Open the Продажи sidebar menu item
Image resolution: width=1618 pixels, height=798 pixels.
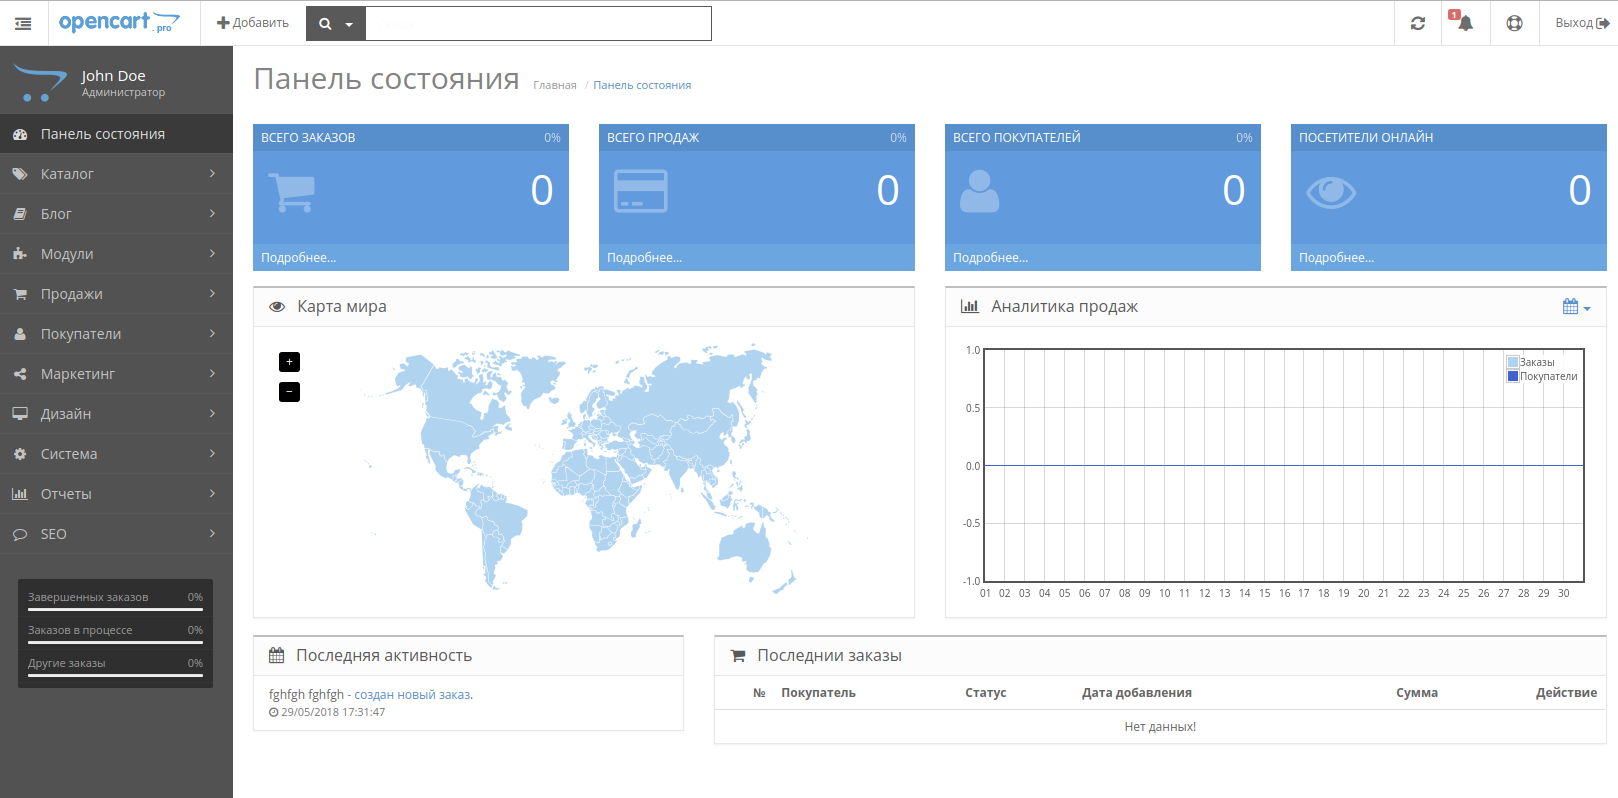(x=116, y=294)
